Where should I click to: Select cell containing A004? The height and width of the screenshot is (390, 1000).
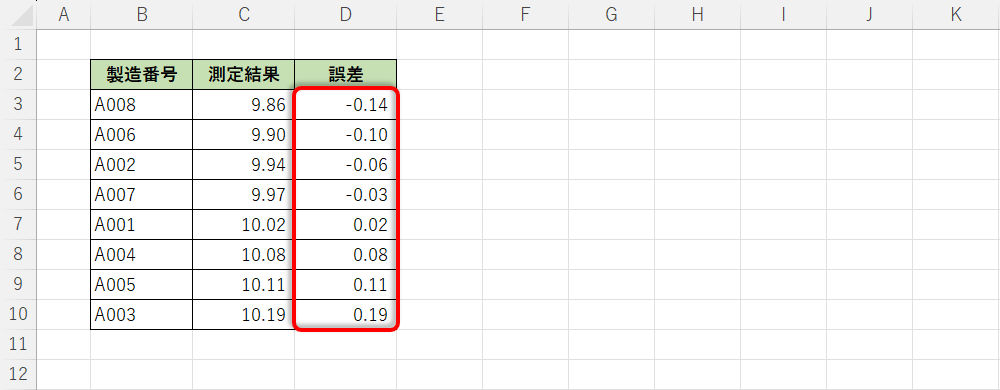[142, 254]
